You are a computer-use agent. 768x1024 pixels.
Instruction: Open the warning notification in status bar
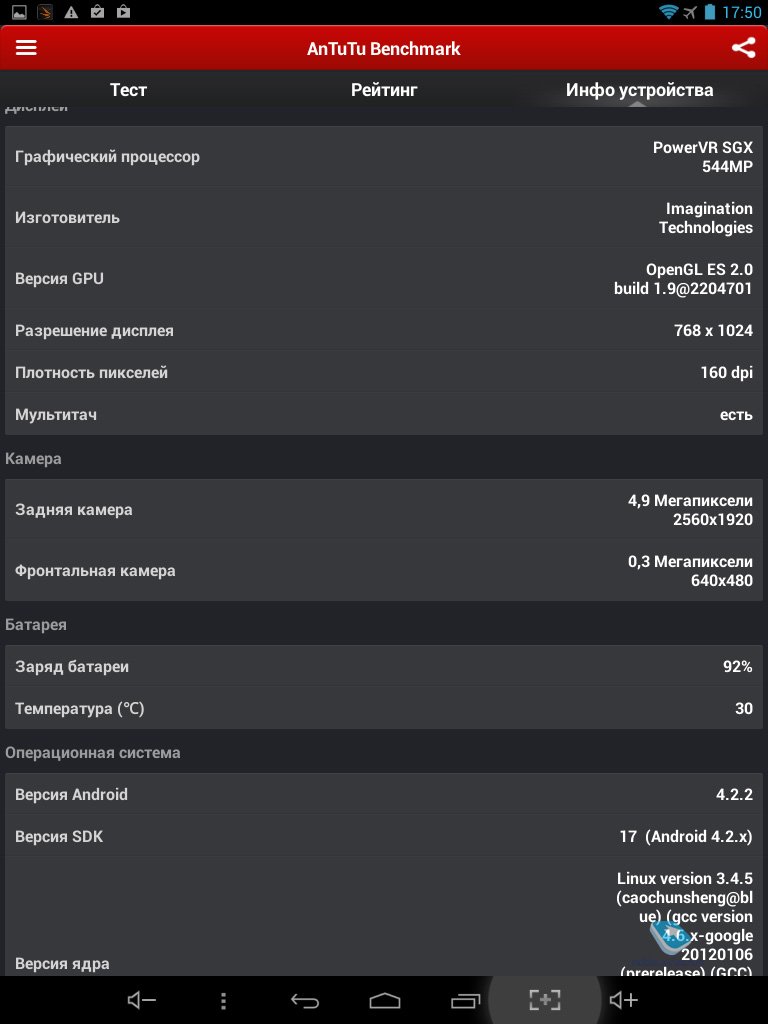(71, 12)
